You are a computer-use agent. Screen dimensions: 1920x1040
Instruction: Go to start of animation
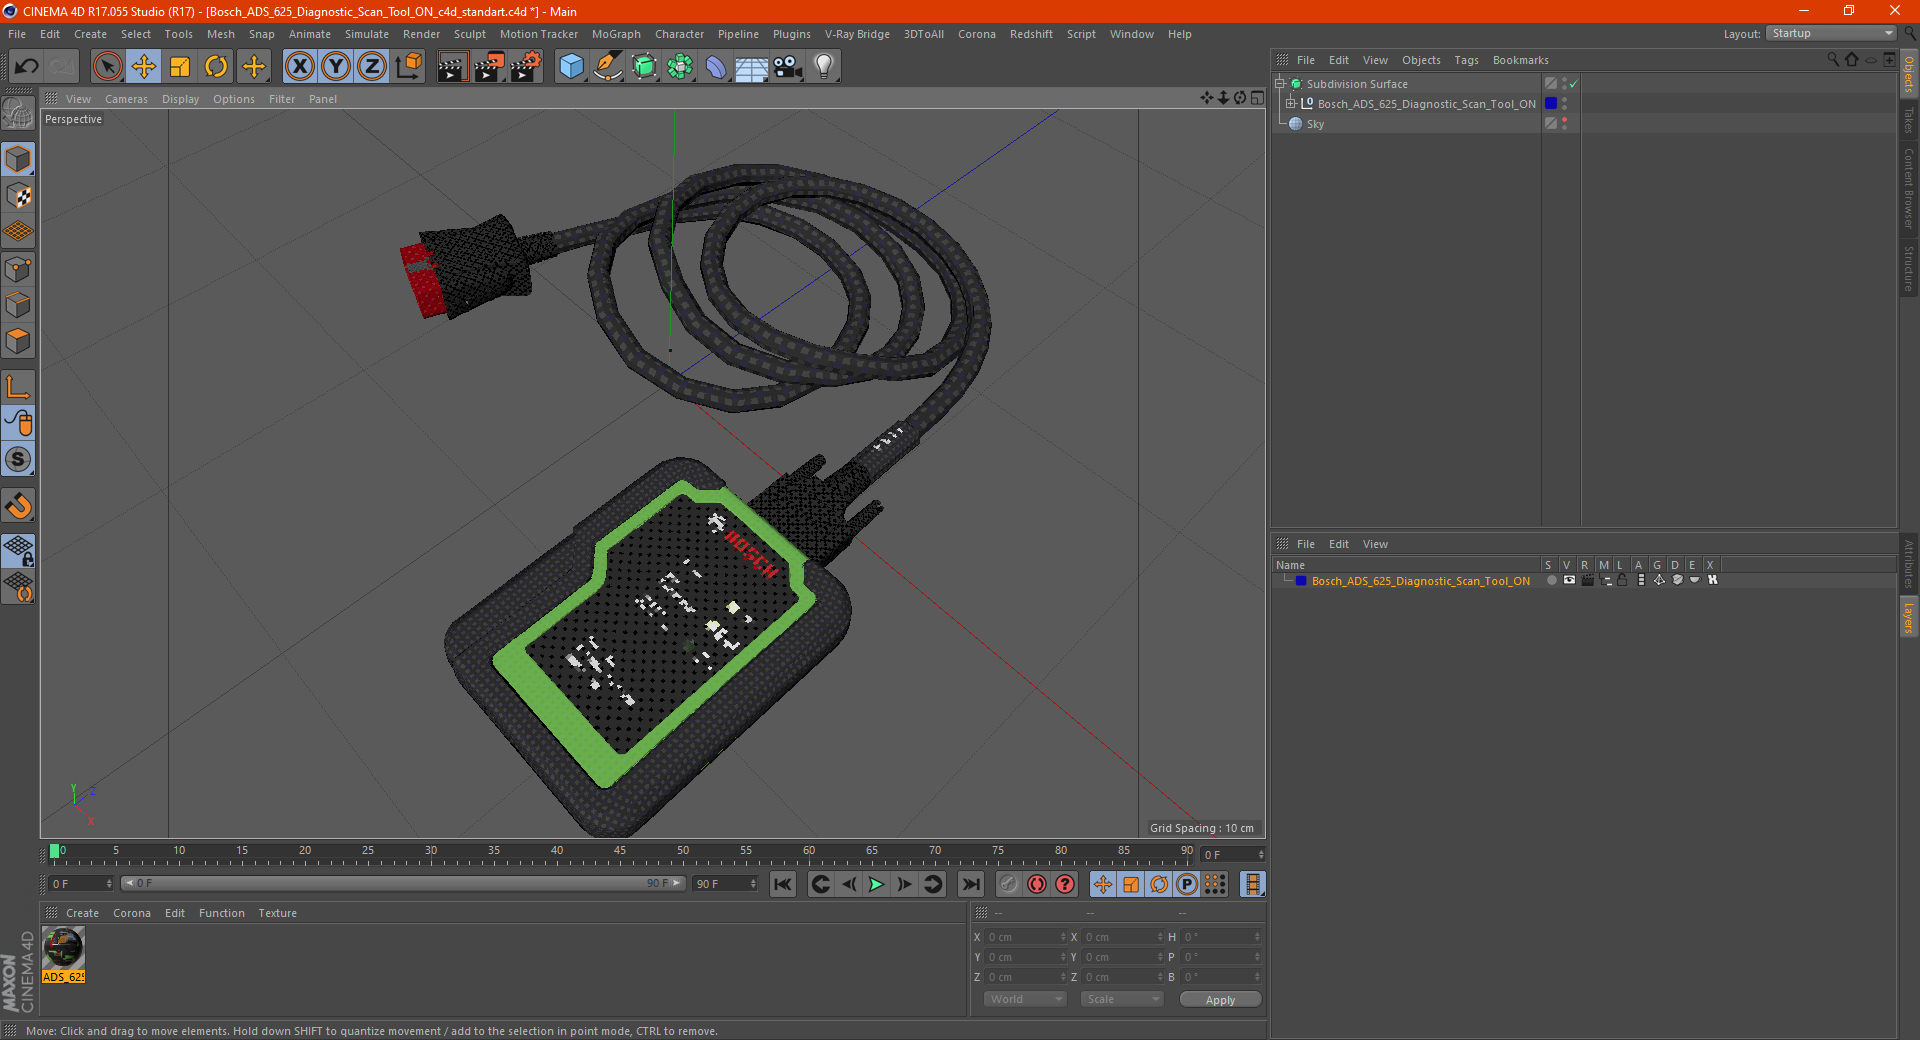pyautogui.click(x=783, y=884)
